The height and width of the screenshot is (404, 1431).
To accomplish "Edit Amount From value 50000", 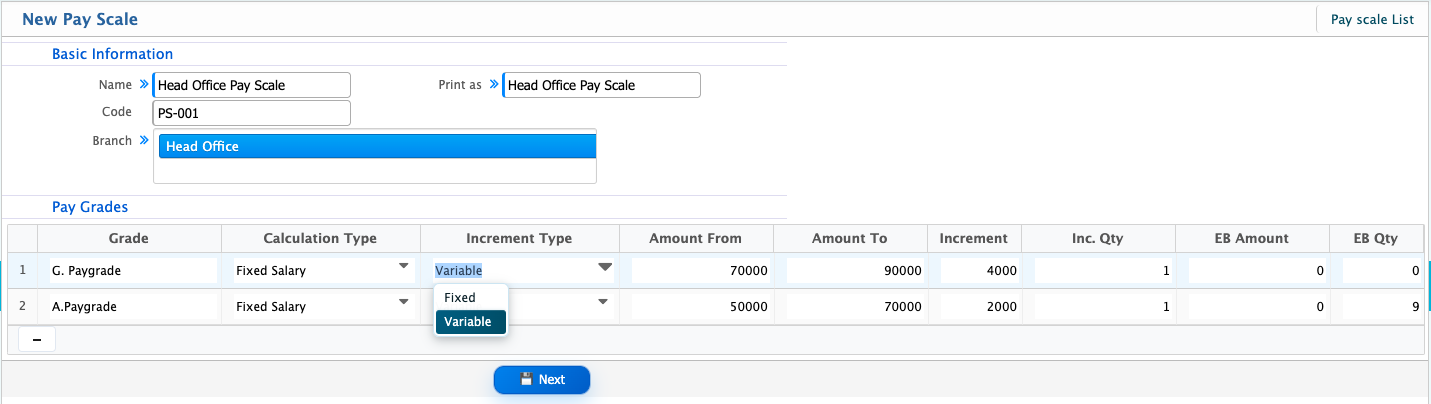I will point(701,307).
